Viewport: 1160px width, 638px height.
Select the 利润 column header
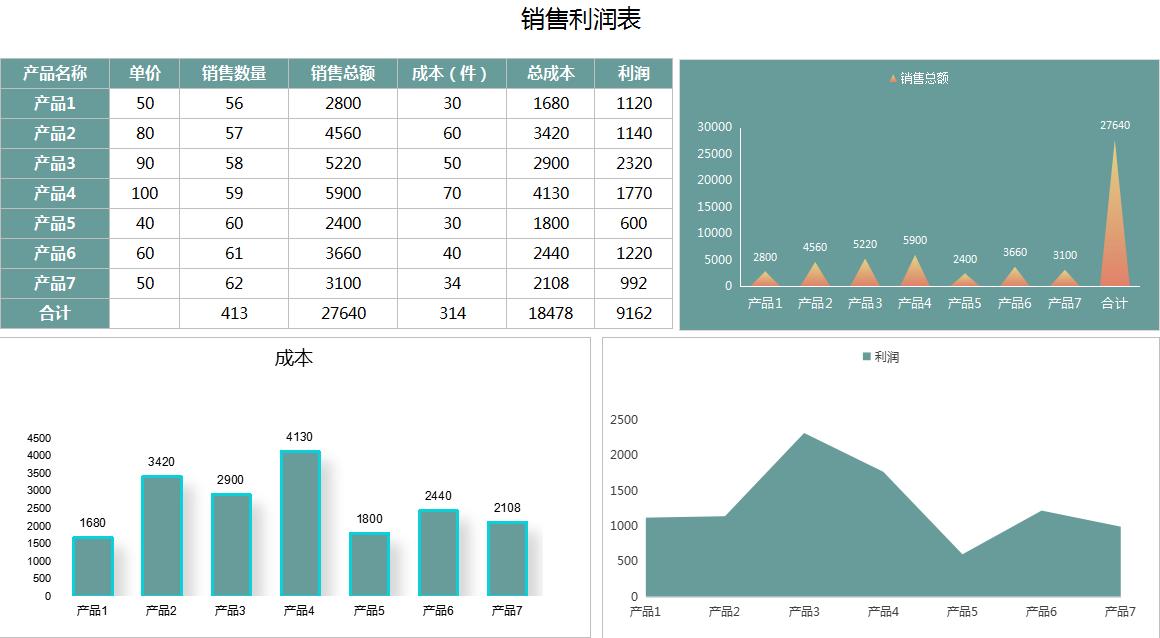click(633, 72)
